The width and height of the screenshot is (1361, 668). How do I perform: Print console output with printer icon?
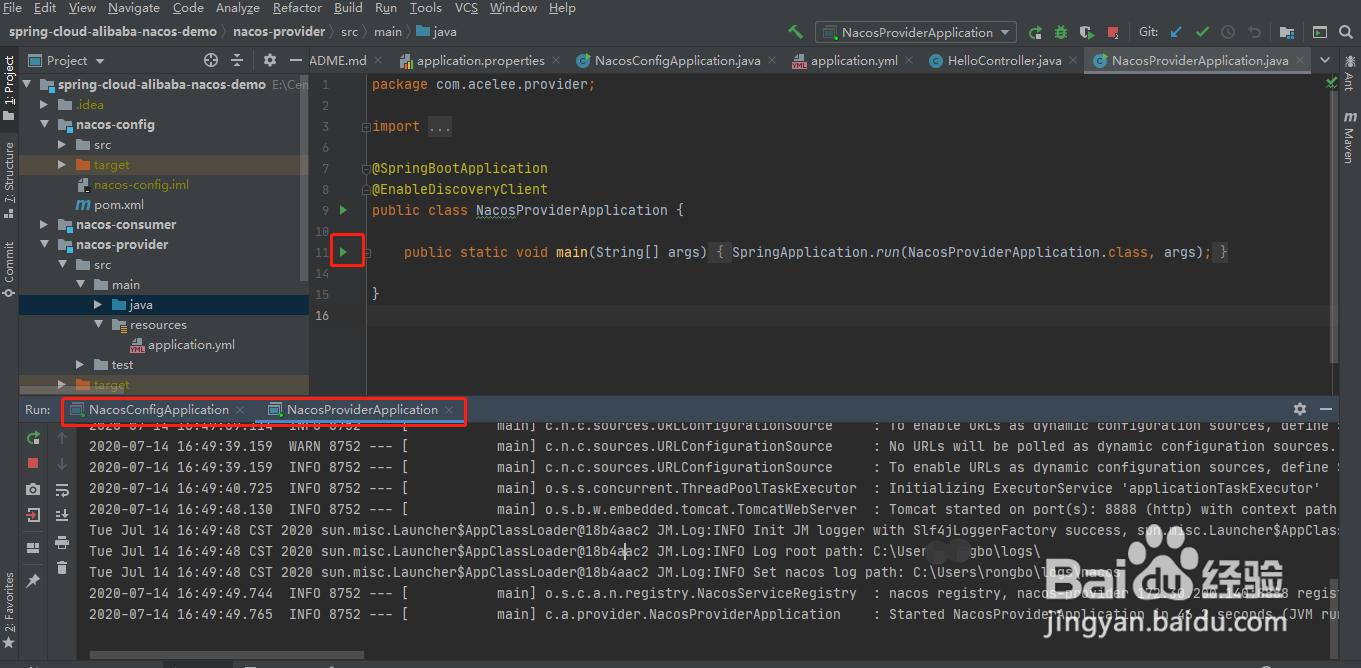pos(62,542)
